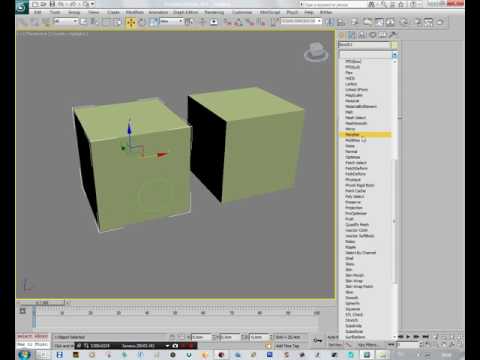This screenshot has width=480, height=360.
Task: Open the Layer Manager
Action: (x=355, y=22)
